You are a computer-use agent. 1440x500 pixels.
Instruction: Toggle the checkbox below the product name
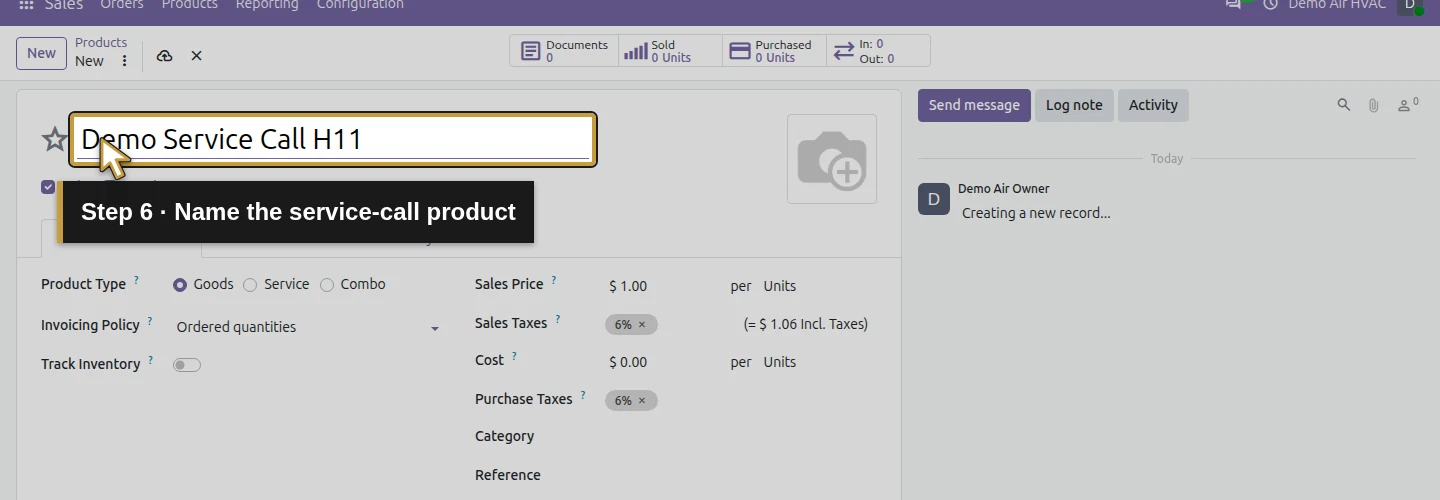[x=48, y=187]
